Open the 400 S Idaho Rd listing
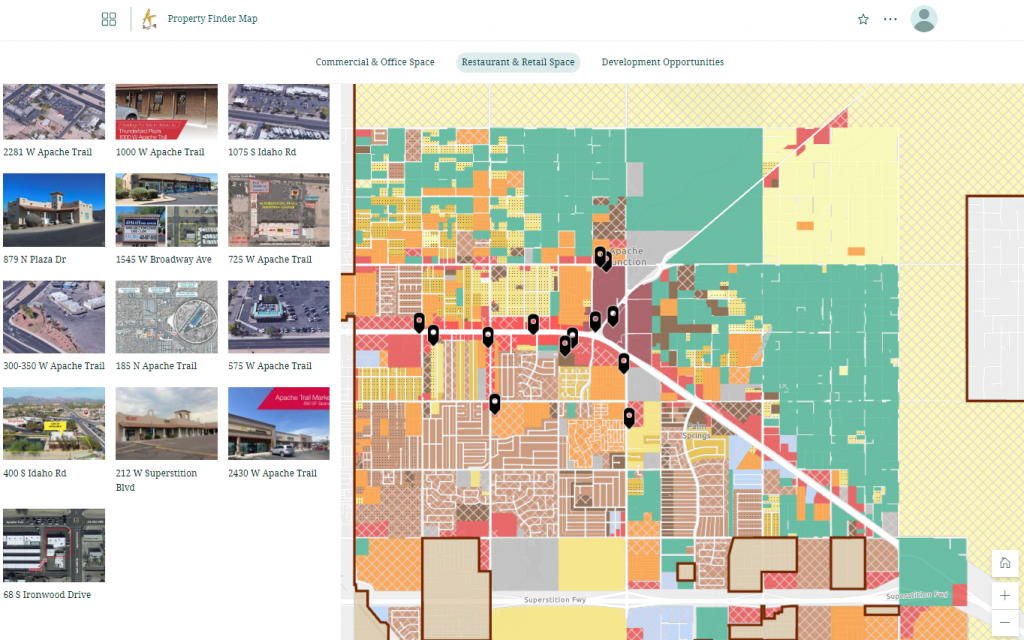 [x=54, y=423]
